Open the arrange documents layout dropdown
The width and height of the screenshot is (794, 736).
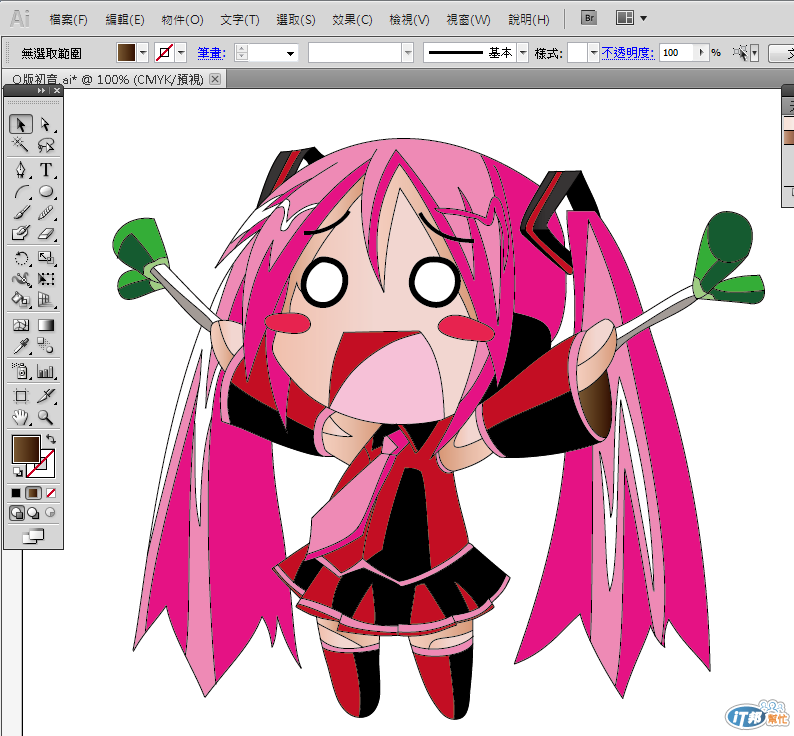tap(644, 18)
